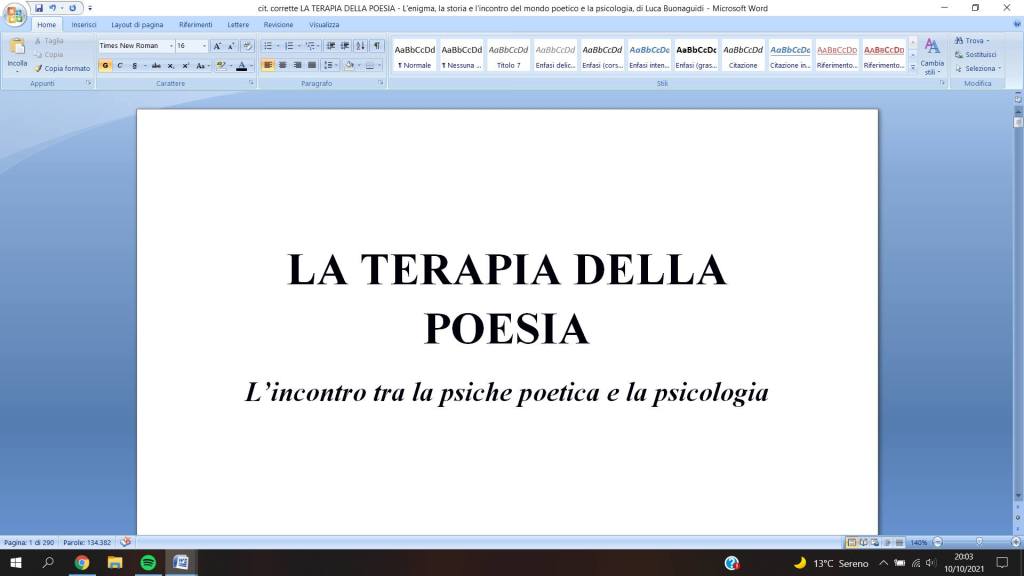Open the Layout di pagina tab
The image size is (1024, 576).
coord(137,24)
